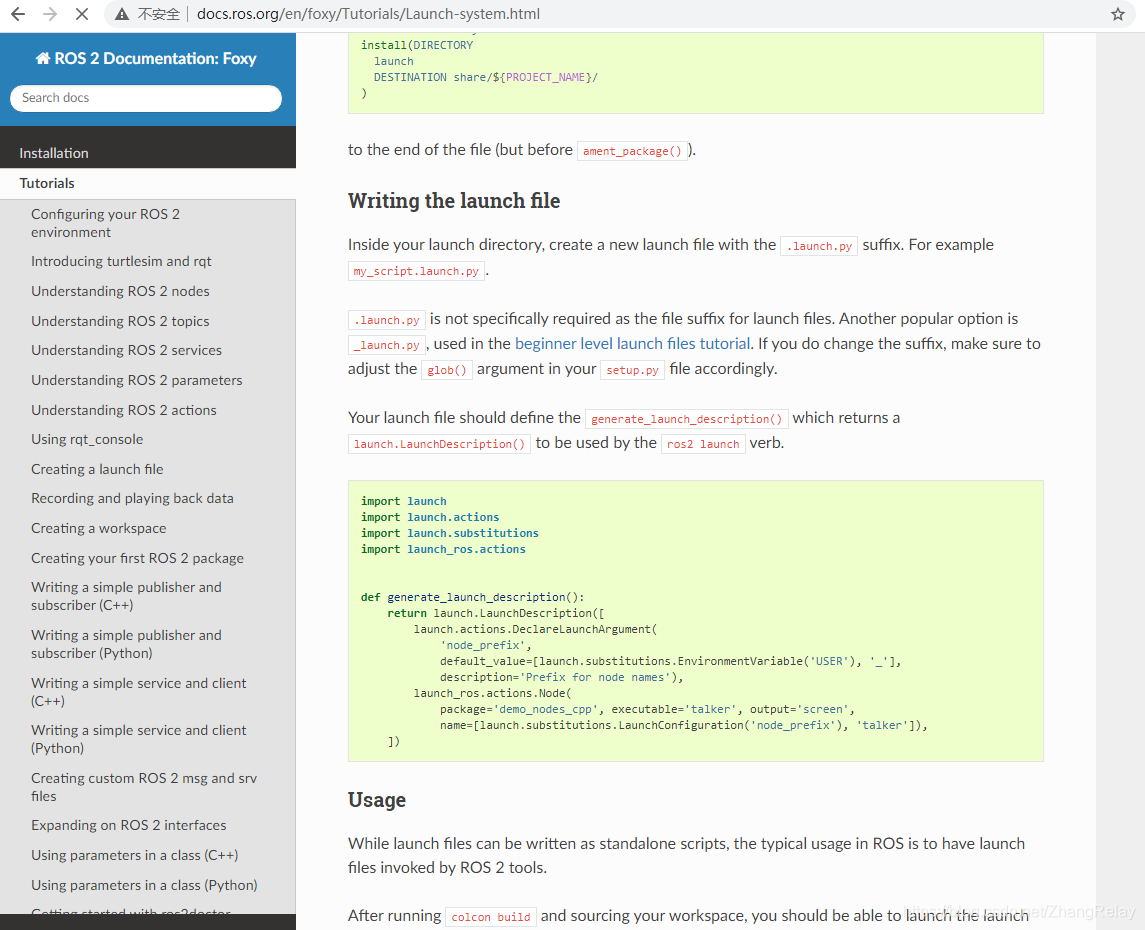Open Understanding ROS 2 actions
1145x930 pixels.
point(123,410)
